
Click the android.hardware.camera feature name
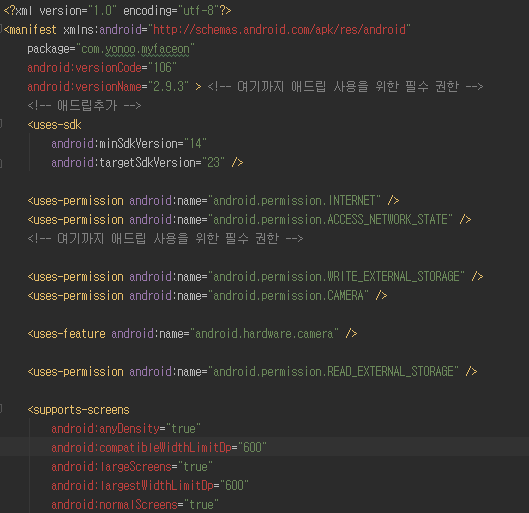pyautogui.click(x=264, y=334)
